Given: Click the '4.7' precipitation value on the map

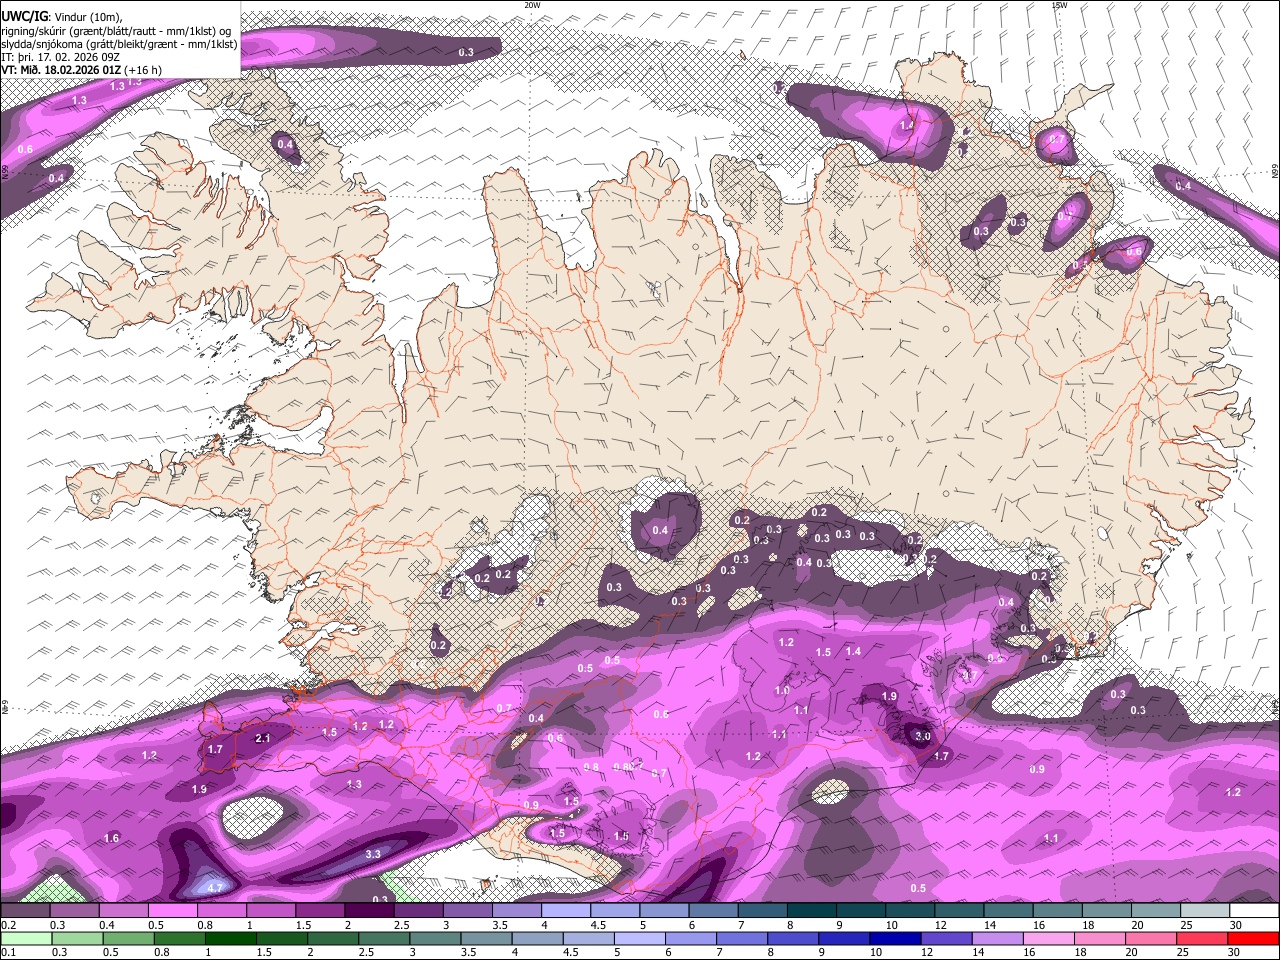Looking at the screenshot, I should pos(215,887).
